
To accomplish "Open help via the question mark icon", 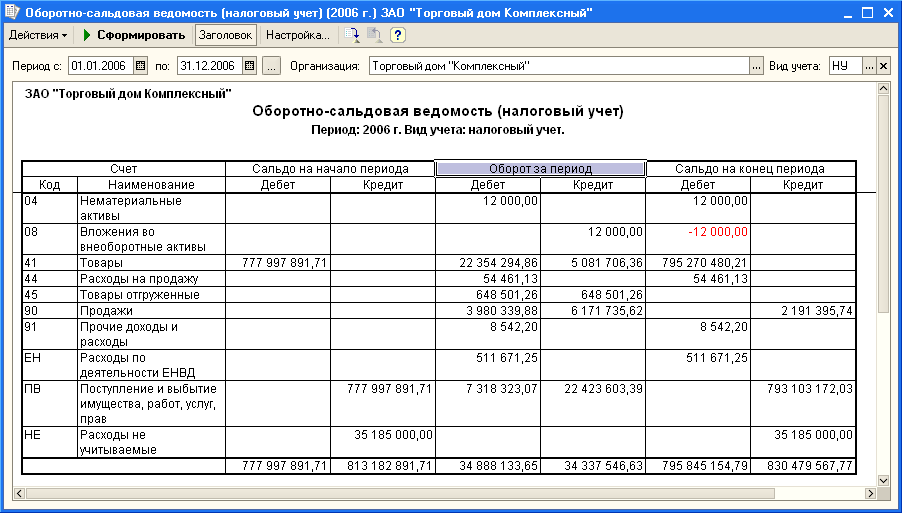I will (x=398, y=35).
